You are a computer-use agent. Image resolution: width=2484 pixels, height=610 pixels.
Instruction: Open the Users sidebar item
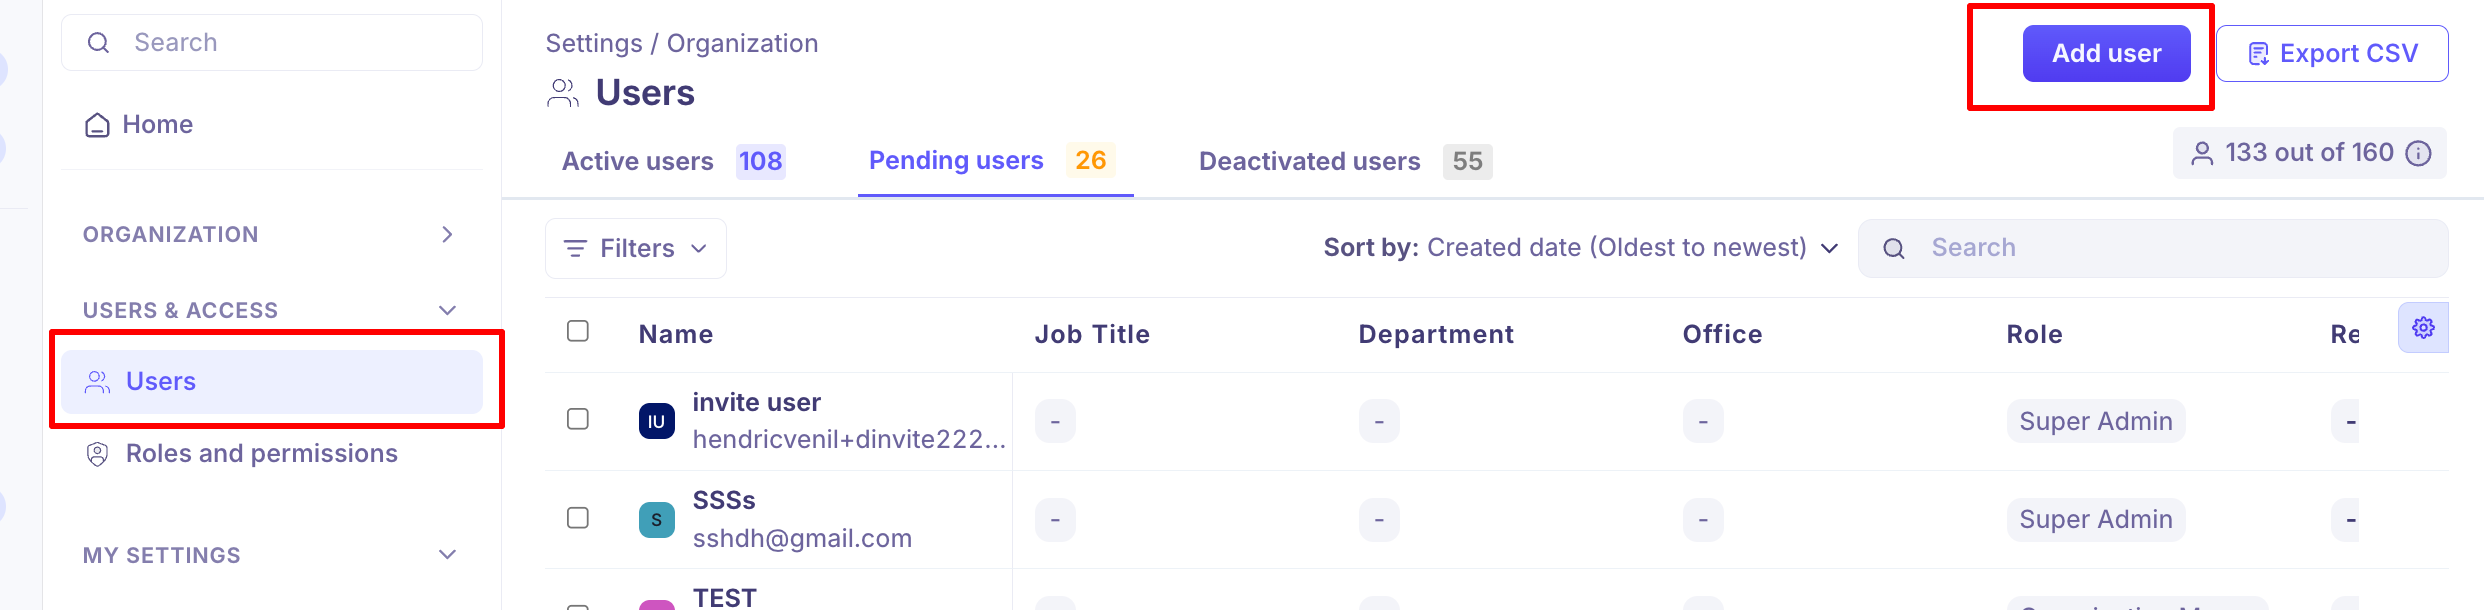click(272, 381)
